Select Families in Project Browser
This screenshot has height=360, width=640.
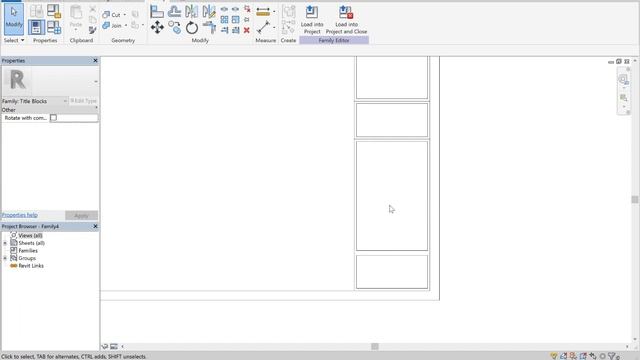click(x=28, y=251)
